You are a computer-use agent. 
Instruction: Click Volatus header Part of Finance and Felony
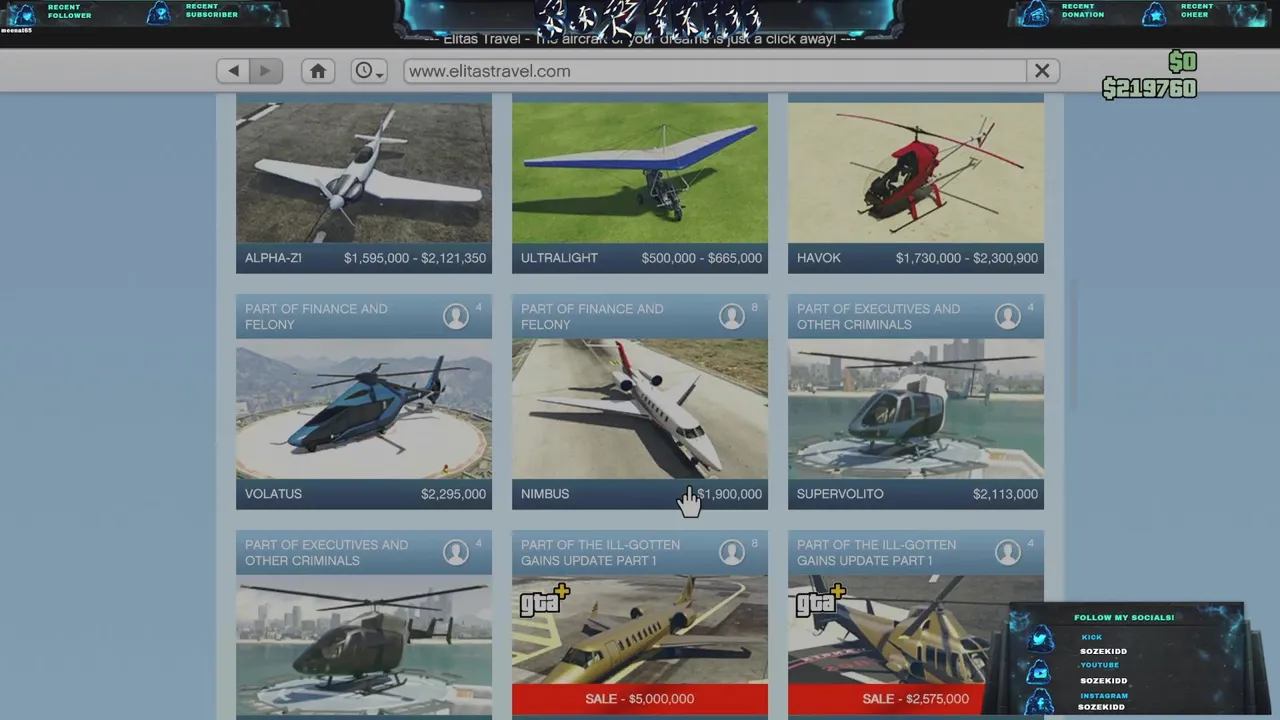tap(316, 316)
